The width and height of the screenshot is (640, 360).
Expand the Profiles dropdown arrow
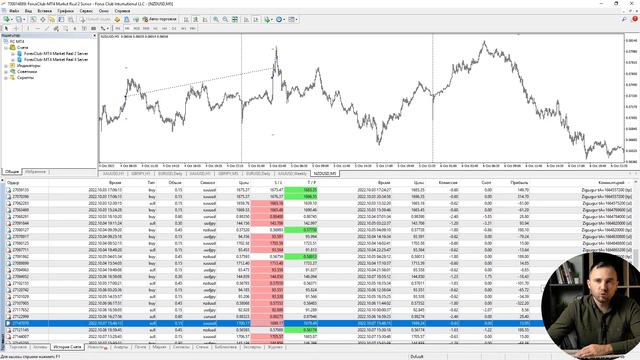pos(24,19)
